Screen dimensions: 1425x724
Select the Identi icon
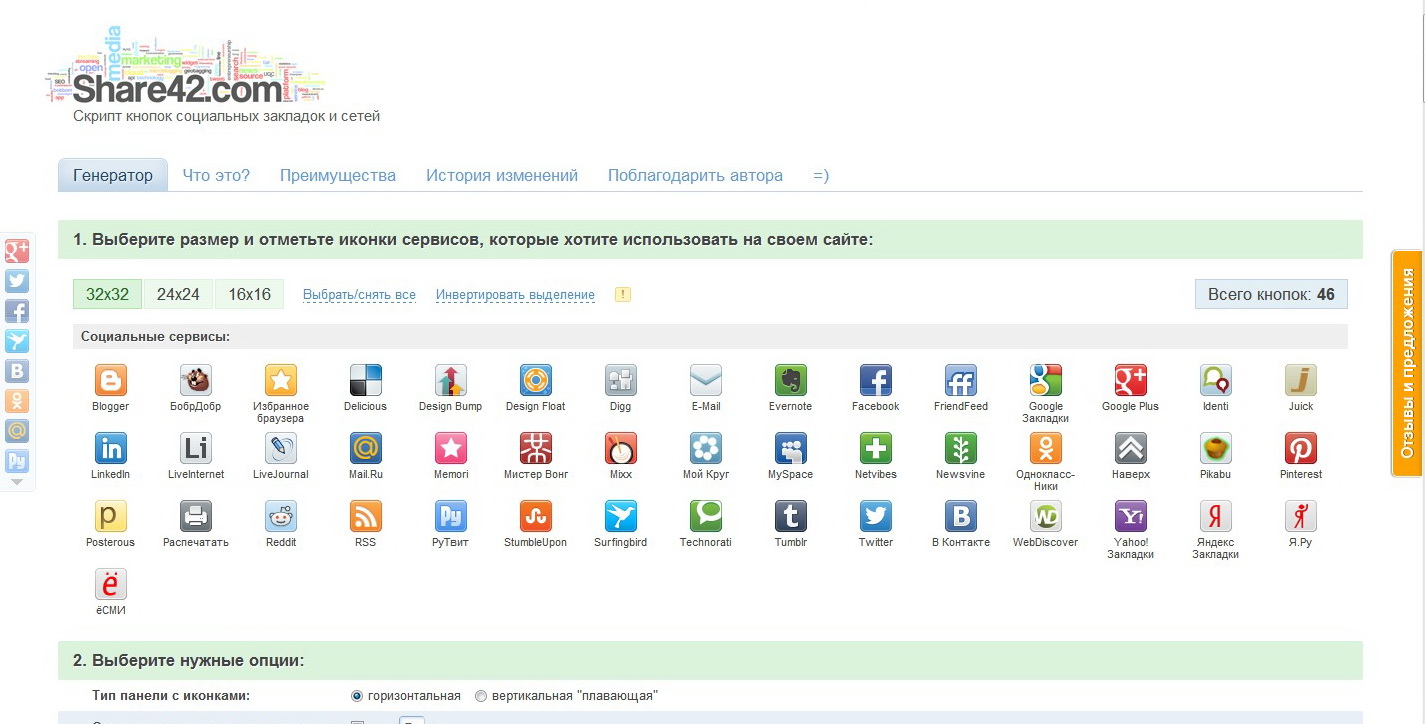click(x=1216, y=380)
